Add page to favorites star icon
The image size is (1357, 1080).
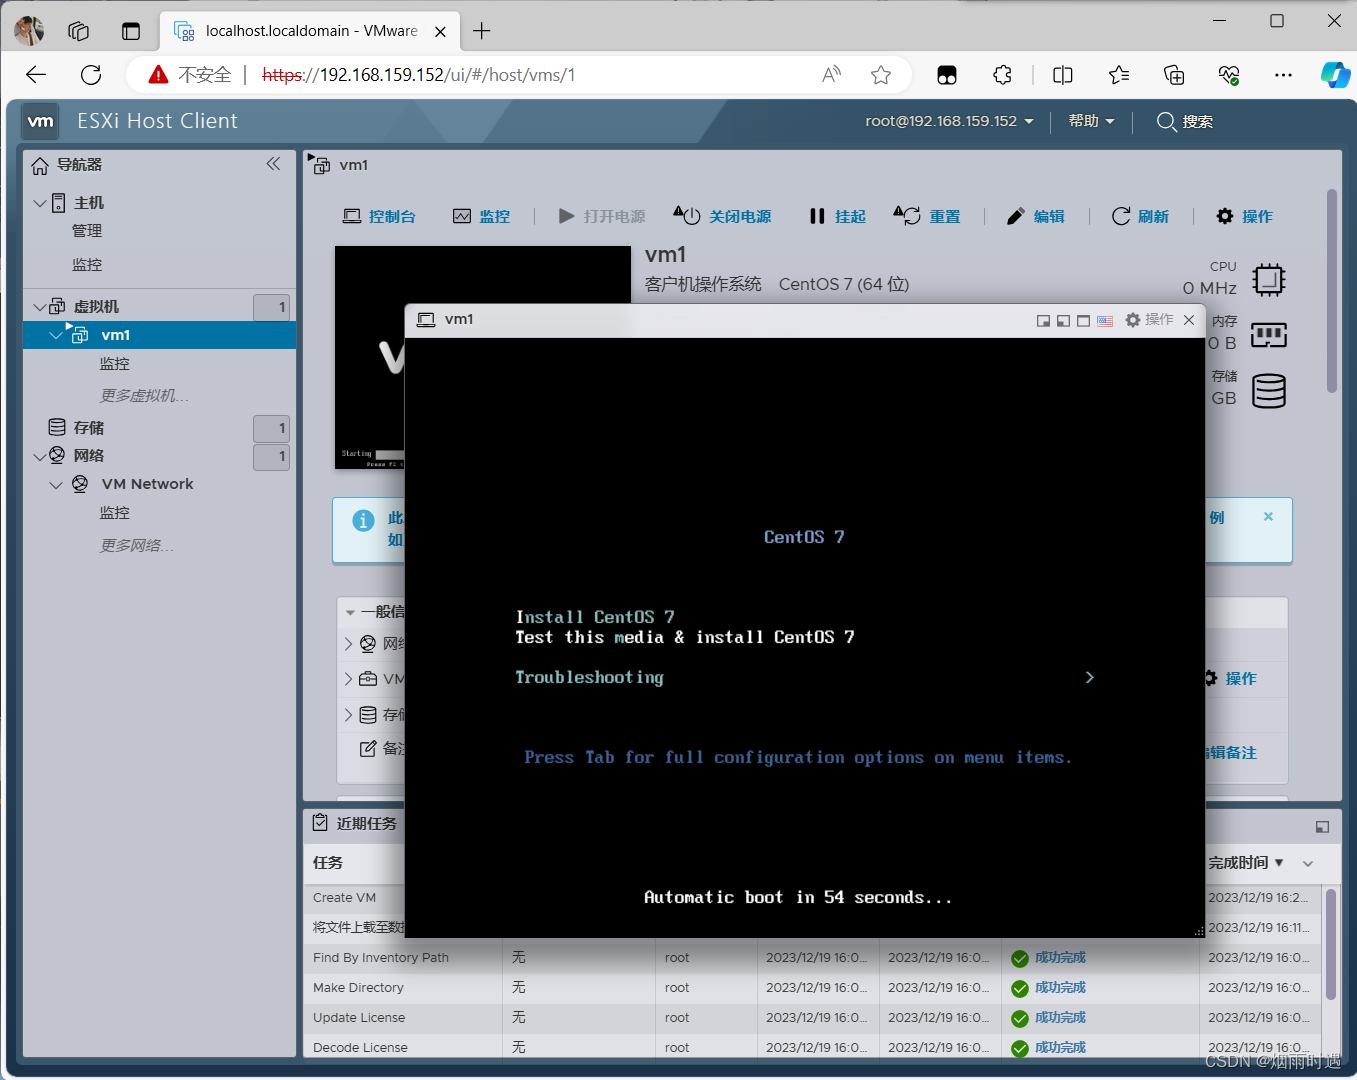coord(881,75)
